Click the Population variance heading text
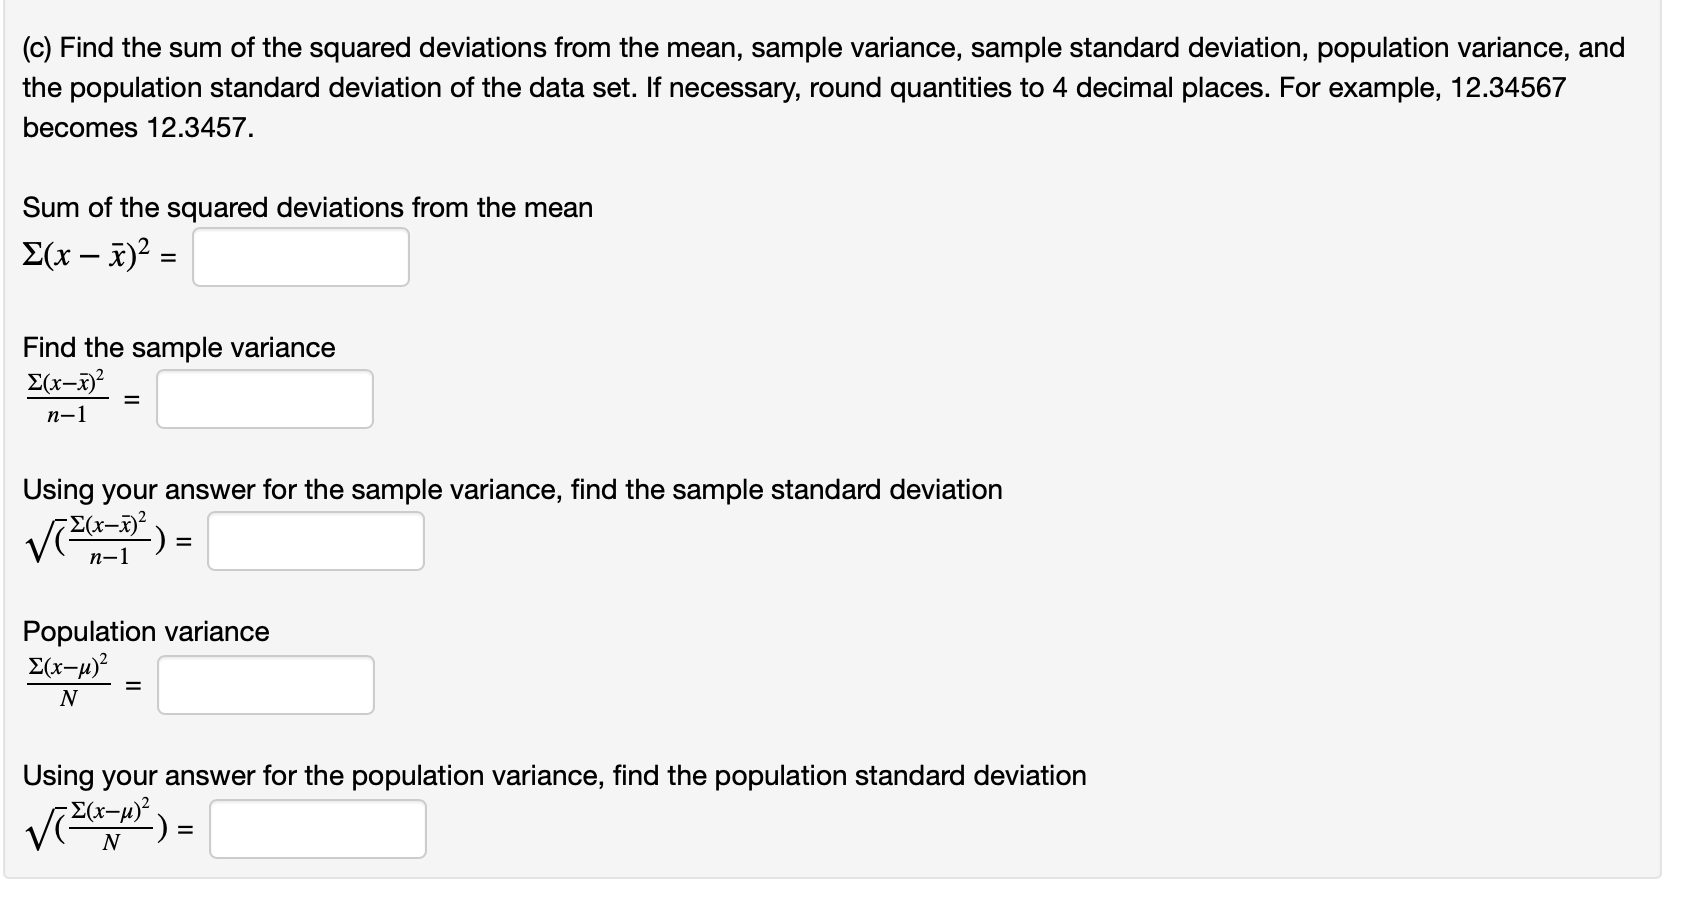The width and height of the screenshot is (1688, 904). 145,632
